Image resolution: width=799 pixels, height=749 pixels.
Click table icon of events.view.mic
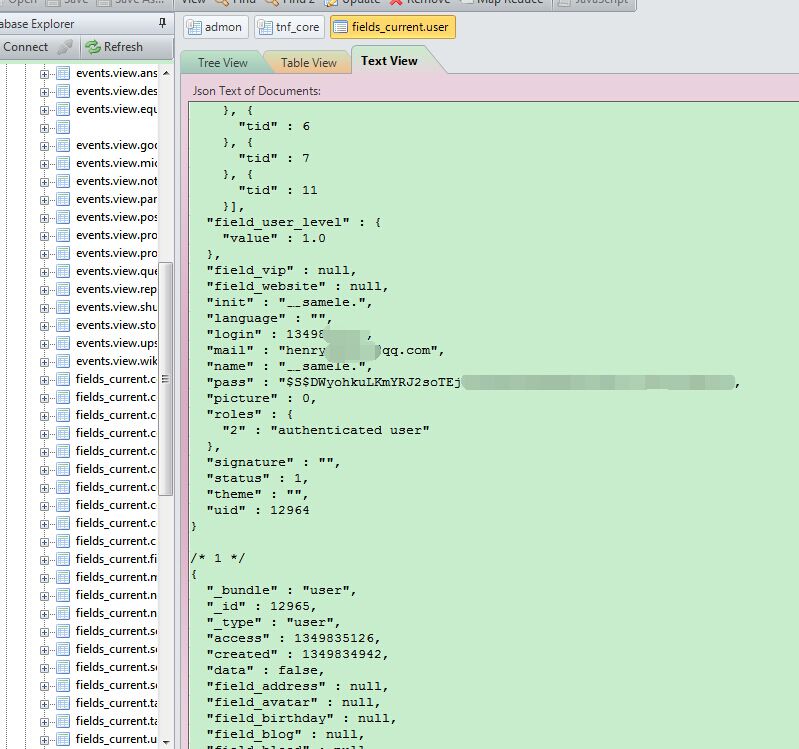(x=63, y=163)
